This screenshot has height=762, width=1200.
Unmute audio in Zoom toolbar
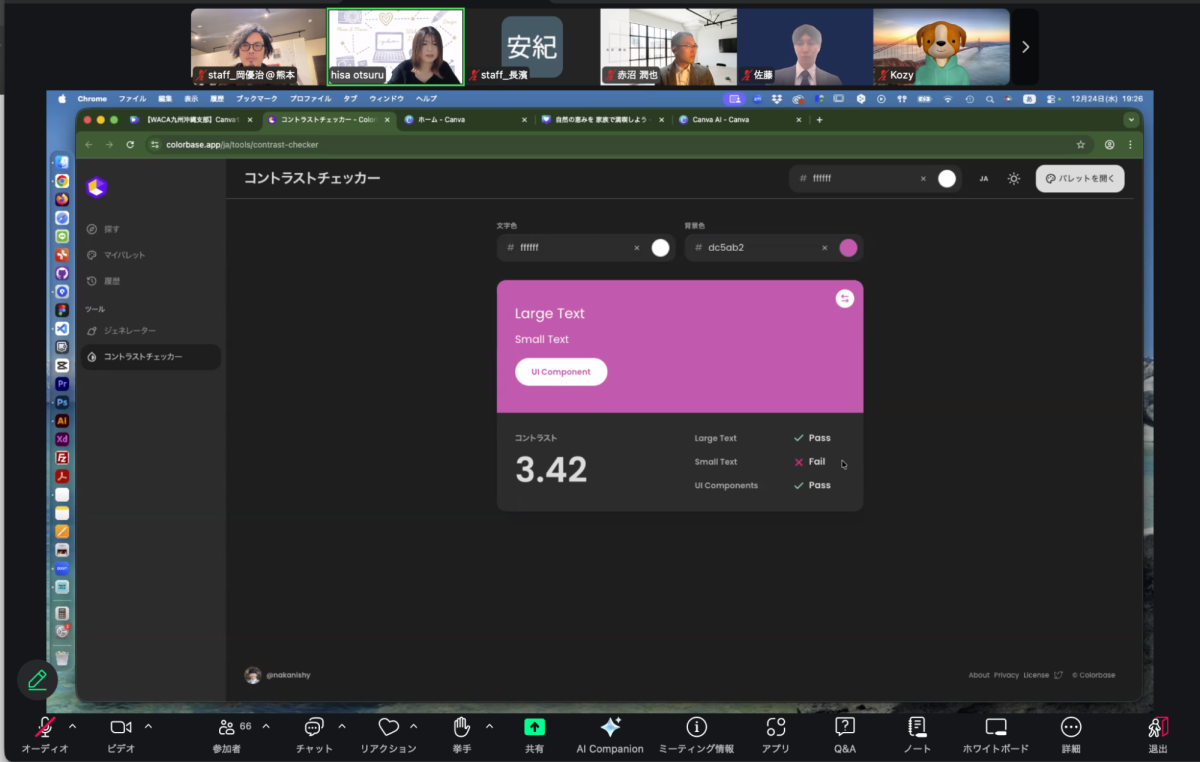tap(45, 727)
